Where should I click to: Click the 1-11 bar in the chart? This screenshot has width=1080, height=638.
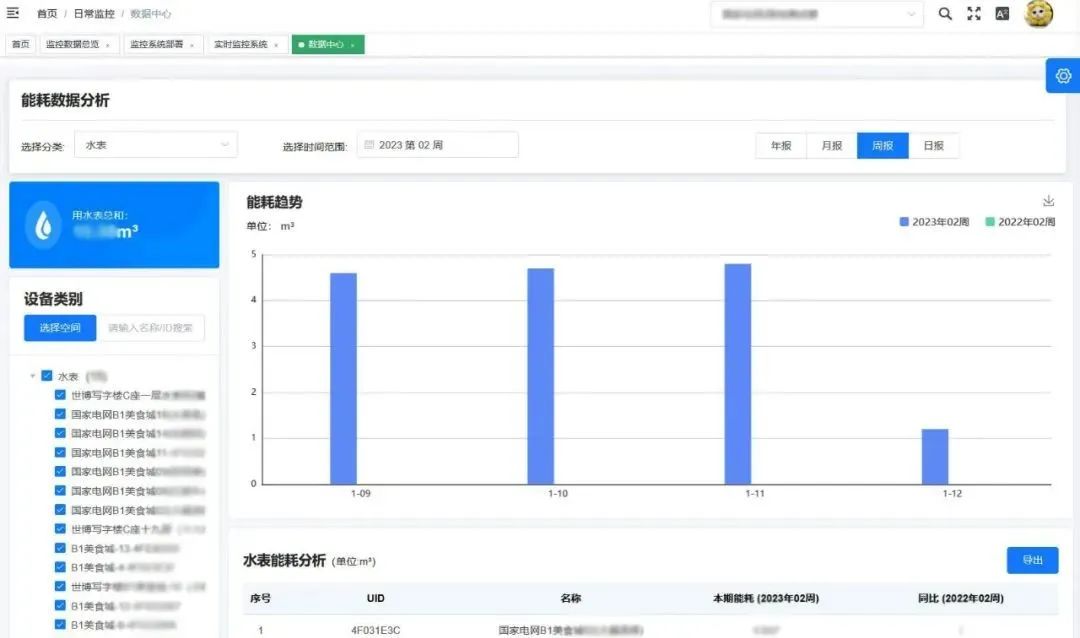coord(738,374)
